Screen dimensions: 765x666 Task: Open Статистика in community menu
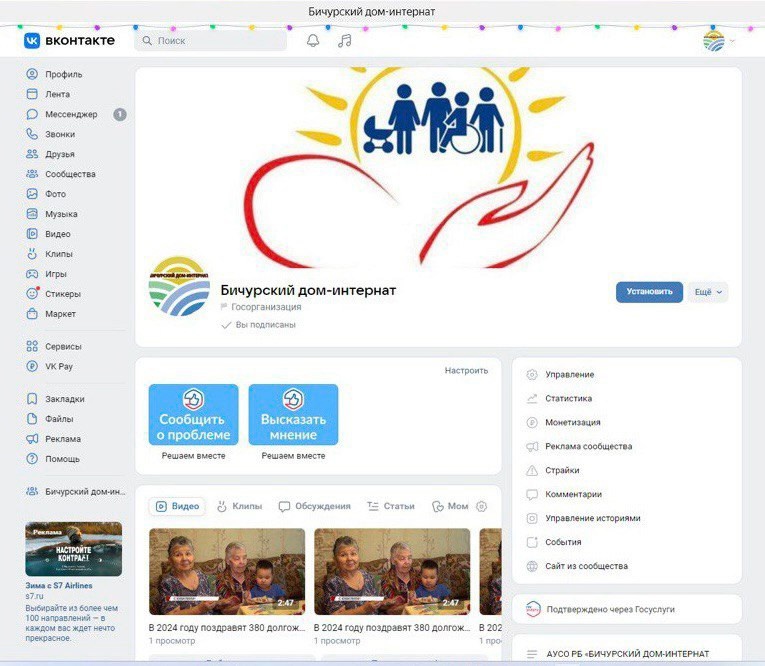[559, 399]
